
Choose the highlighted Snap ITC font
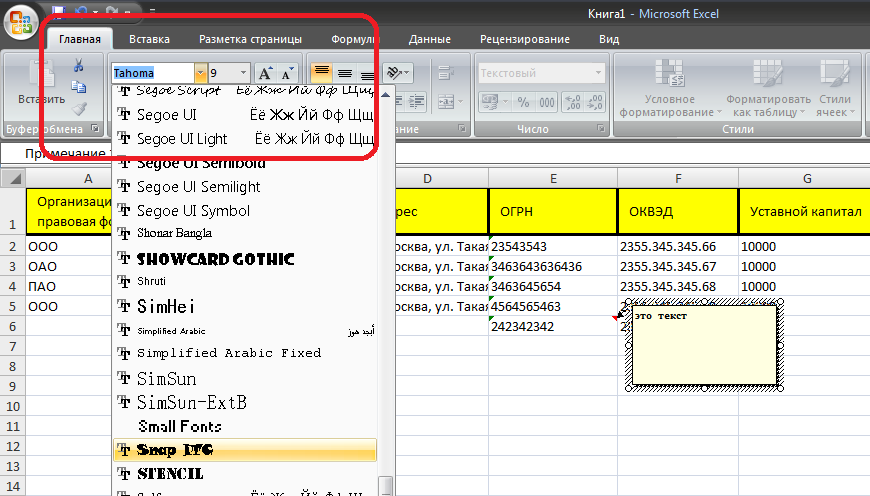(245, 450)
